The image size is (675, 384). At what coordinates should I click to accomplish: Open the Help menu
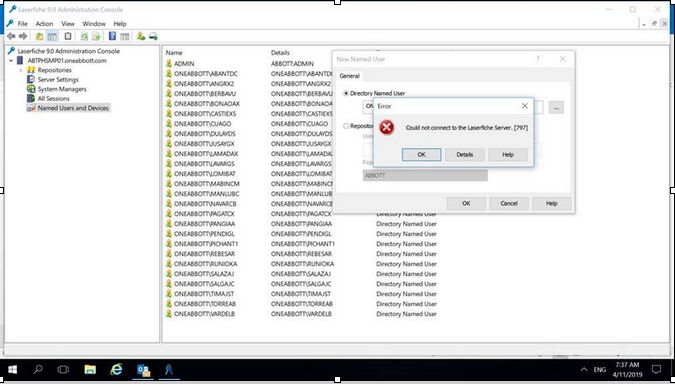point(120,24)
